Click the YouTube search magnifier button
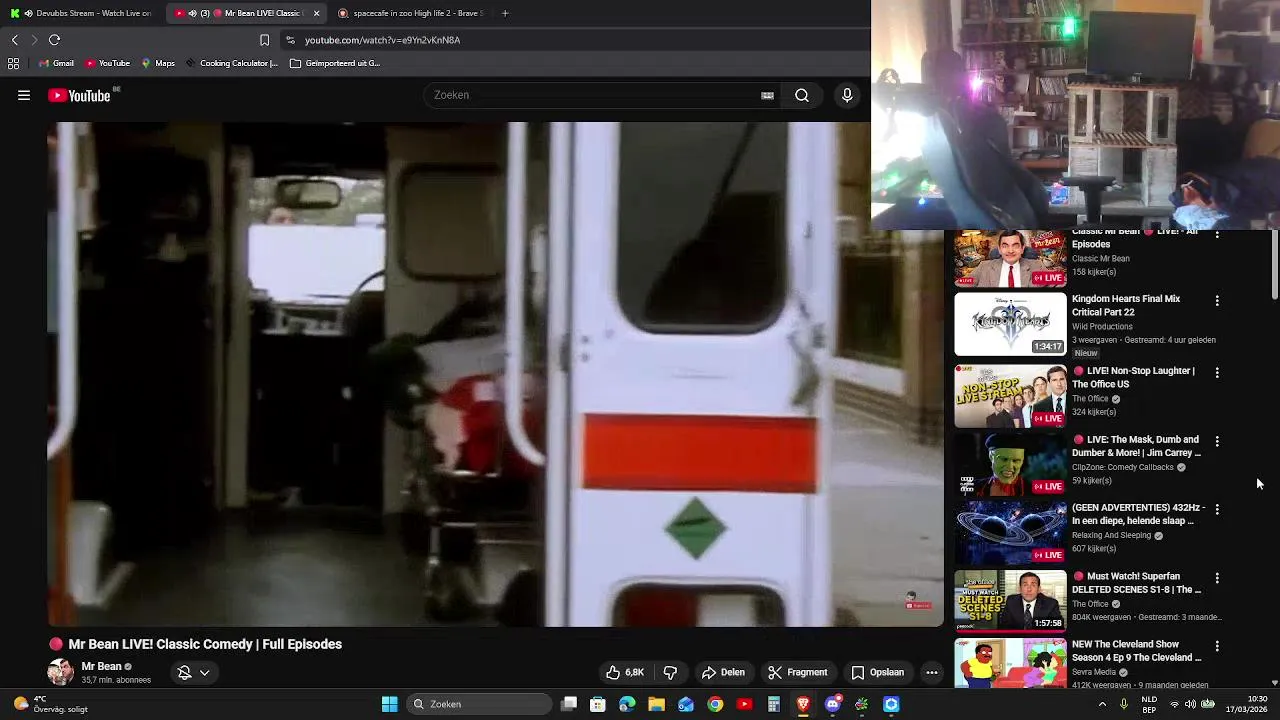 802,95
